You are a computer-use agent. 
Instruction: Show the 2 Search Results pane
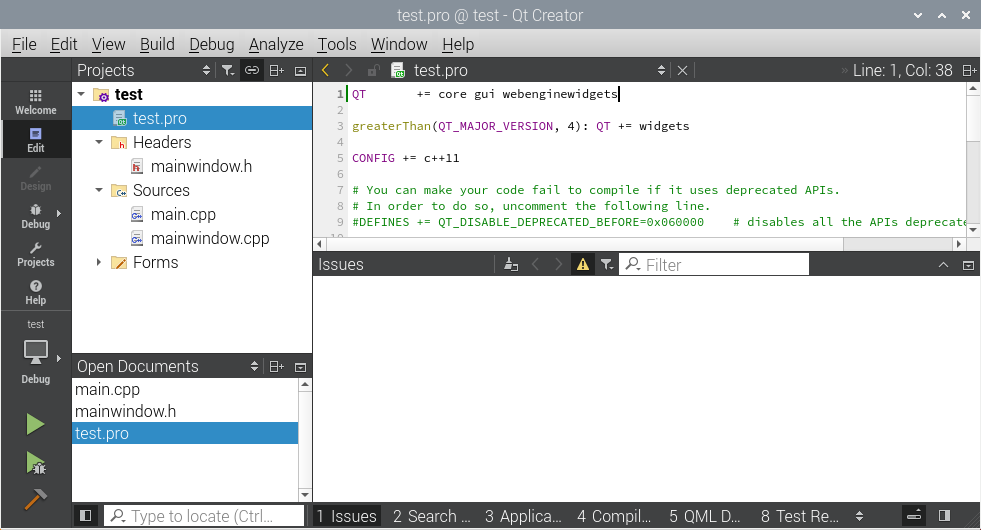[x=432, y=516]
